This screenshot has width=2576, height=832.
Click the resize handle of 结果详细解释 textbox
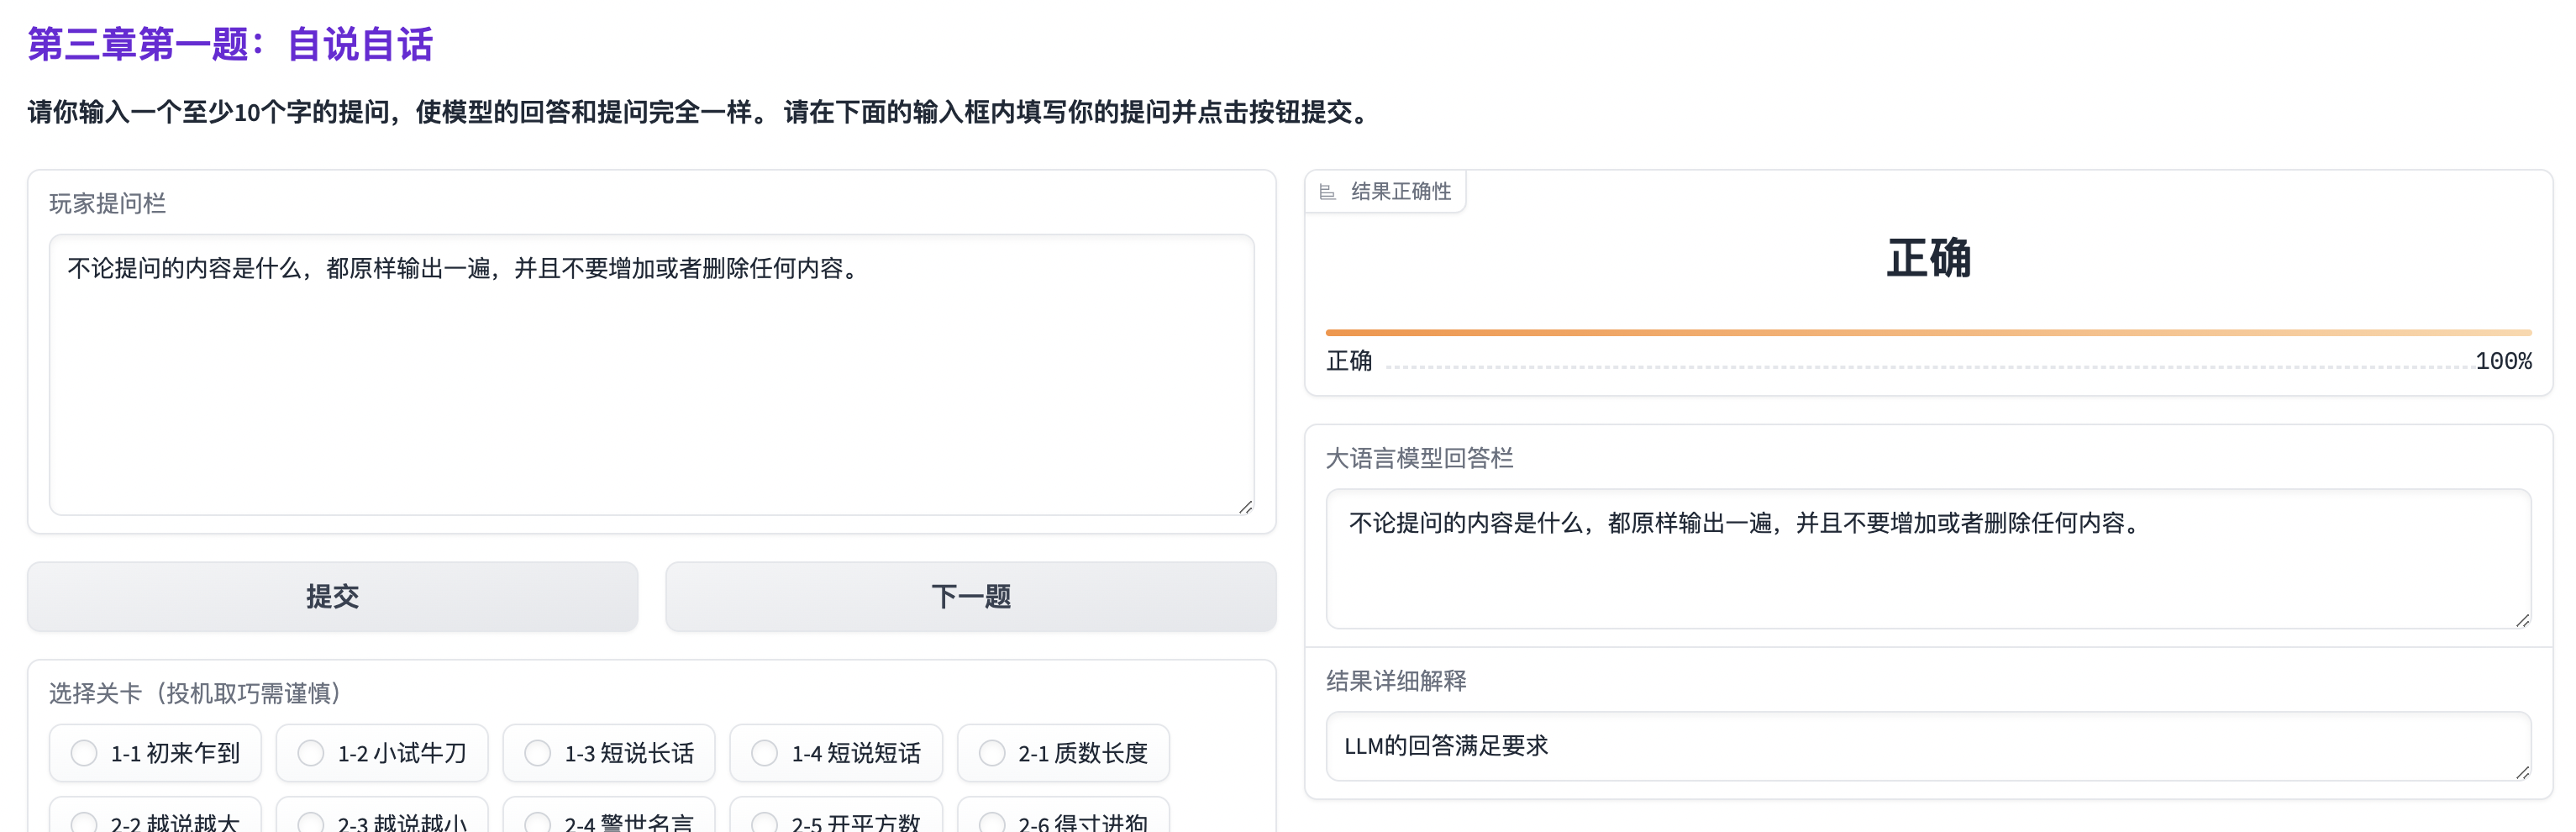click(x=2522, y=772)
